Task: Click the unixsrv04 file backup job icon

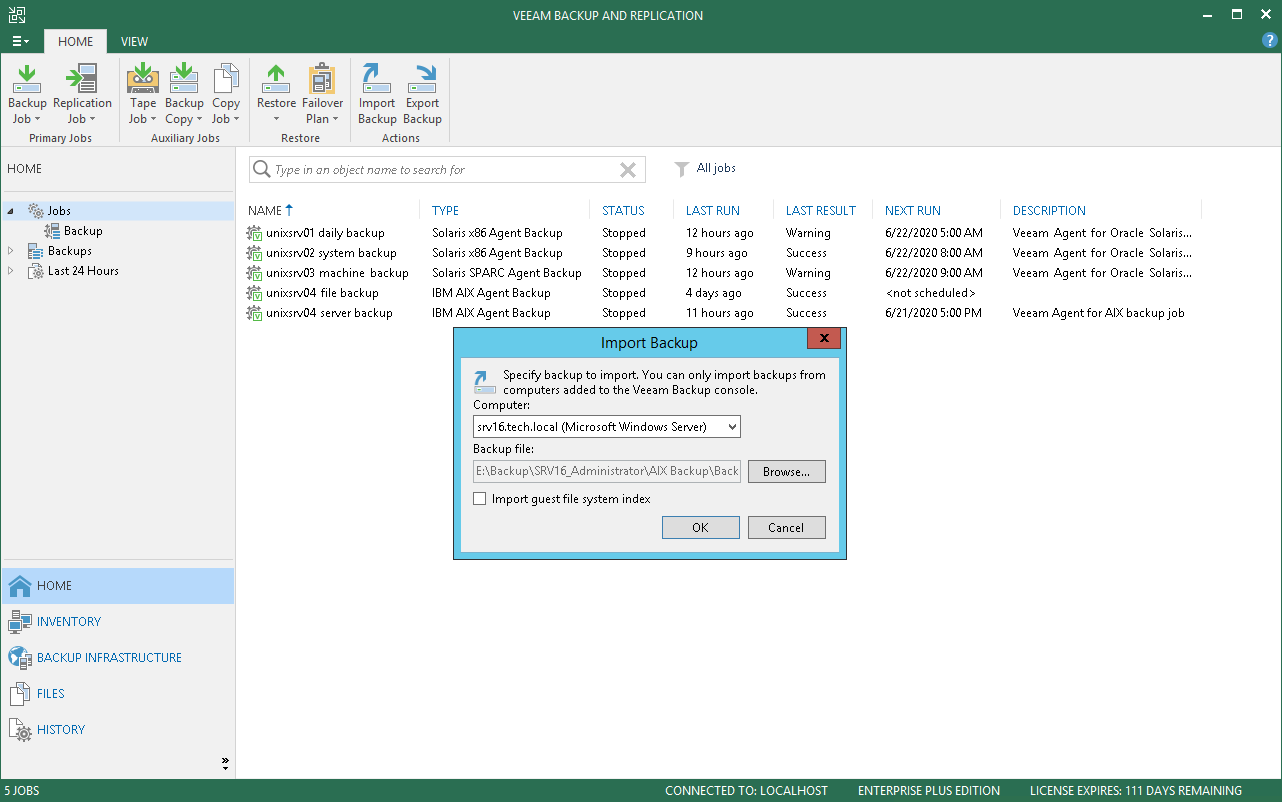Action: [x=254, y=293]
